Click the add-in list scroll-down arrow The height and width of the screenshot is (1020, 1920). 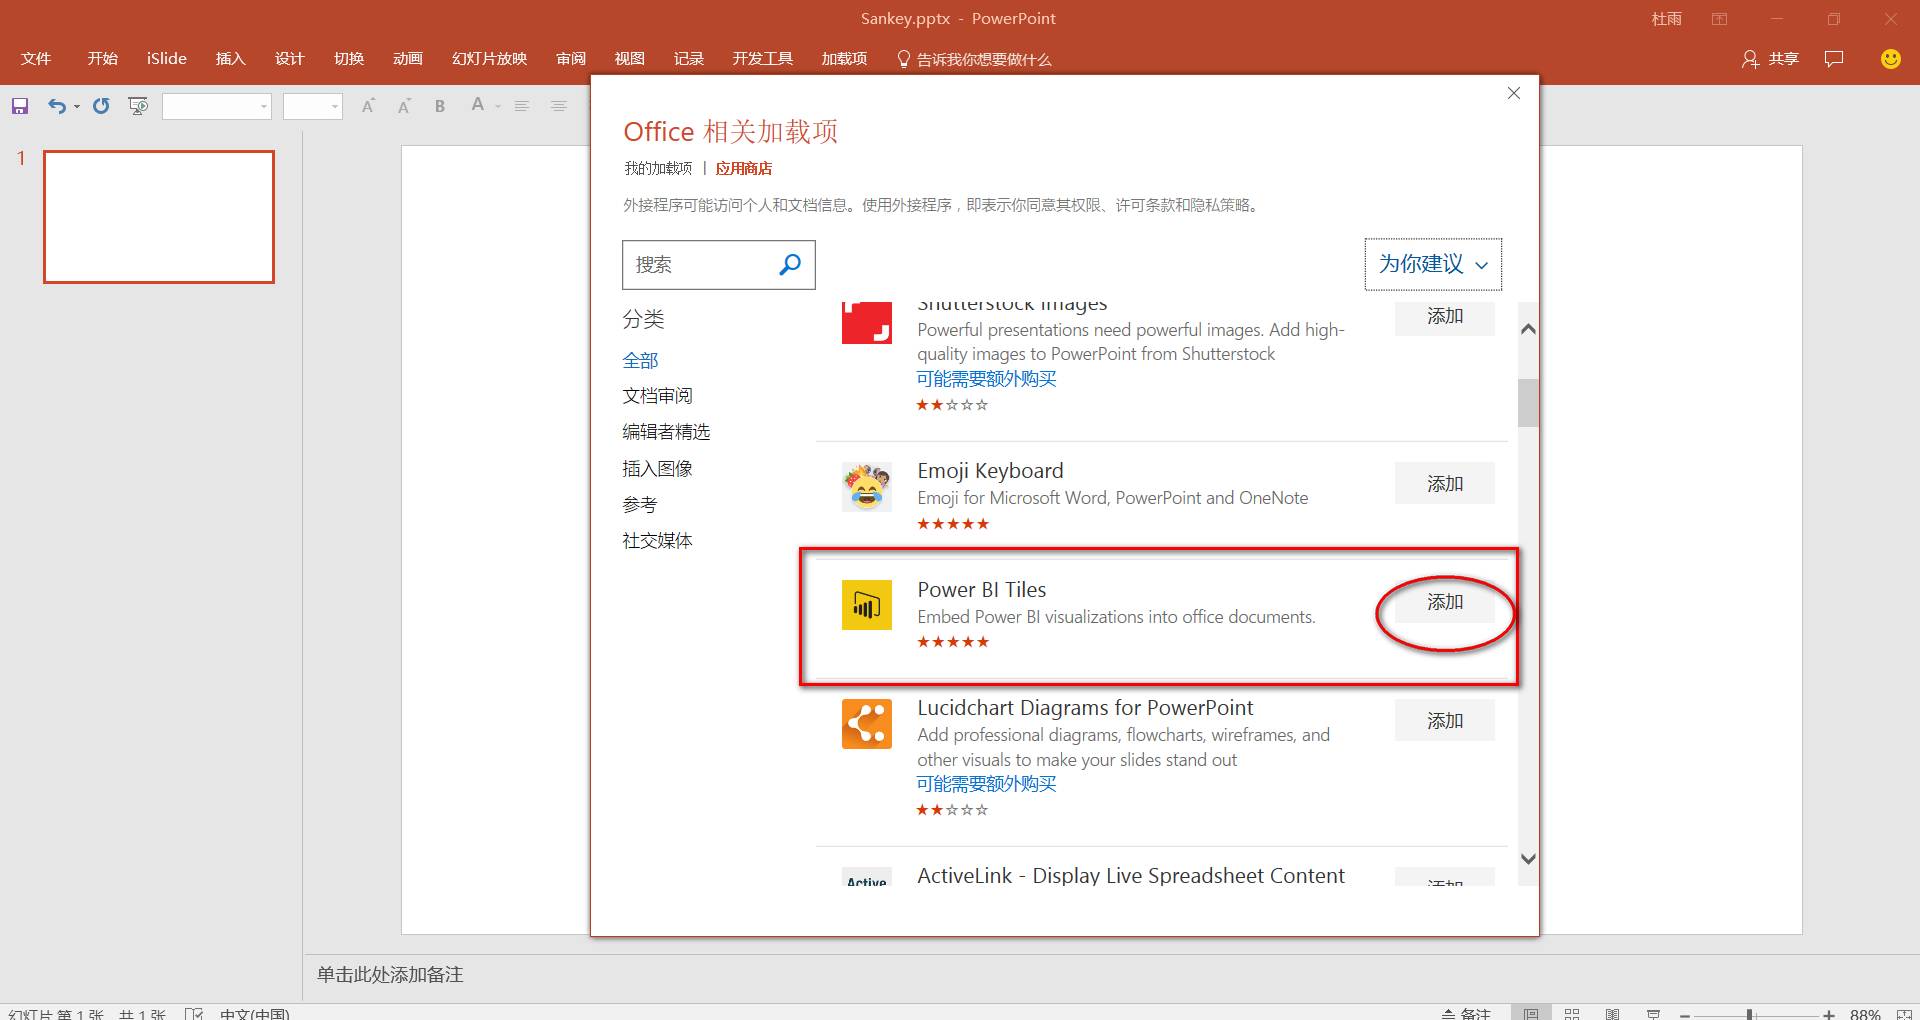(x=1527, y=859)
